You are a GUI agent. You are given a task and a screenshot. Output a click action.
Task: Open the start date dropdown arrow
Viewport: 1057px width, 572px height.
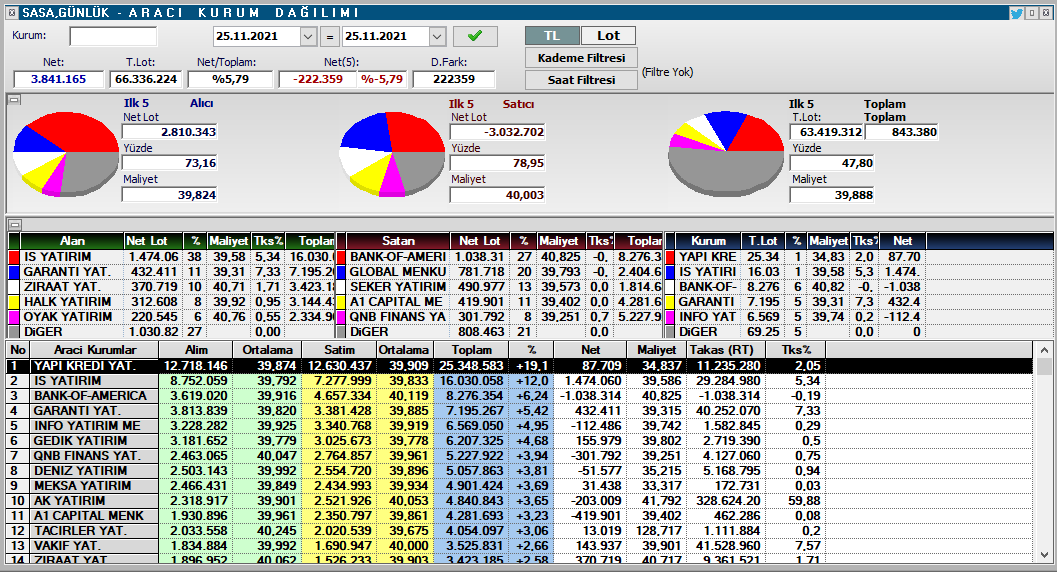tap(308, 36)
